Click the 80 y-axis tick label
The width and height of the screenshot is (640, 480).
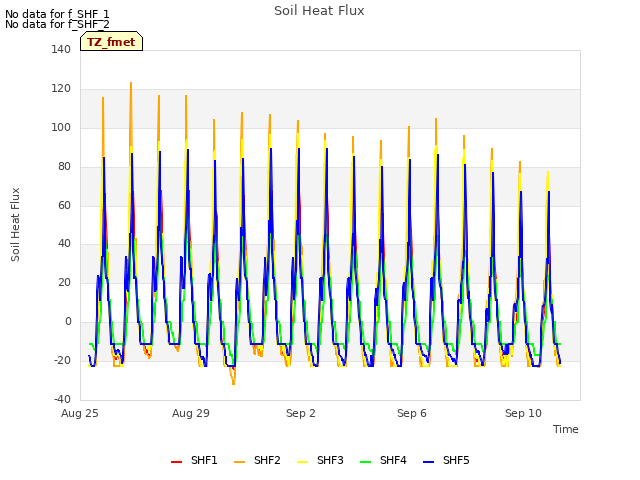click(x=64, y=167)
